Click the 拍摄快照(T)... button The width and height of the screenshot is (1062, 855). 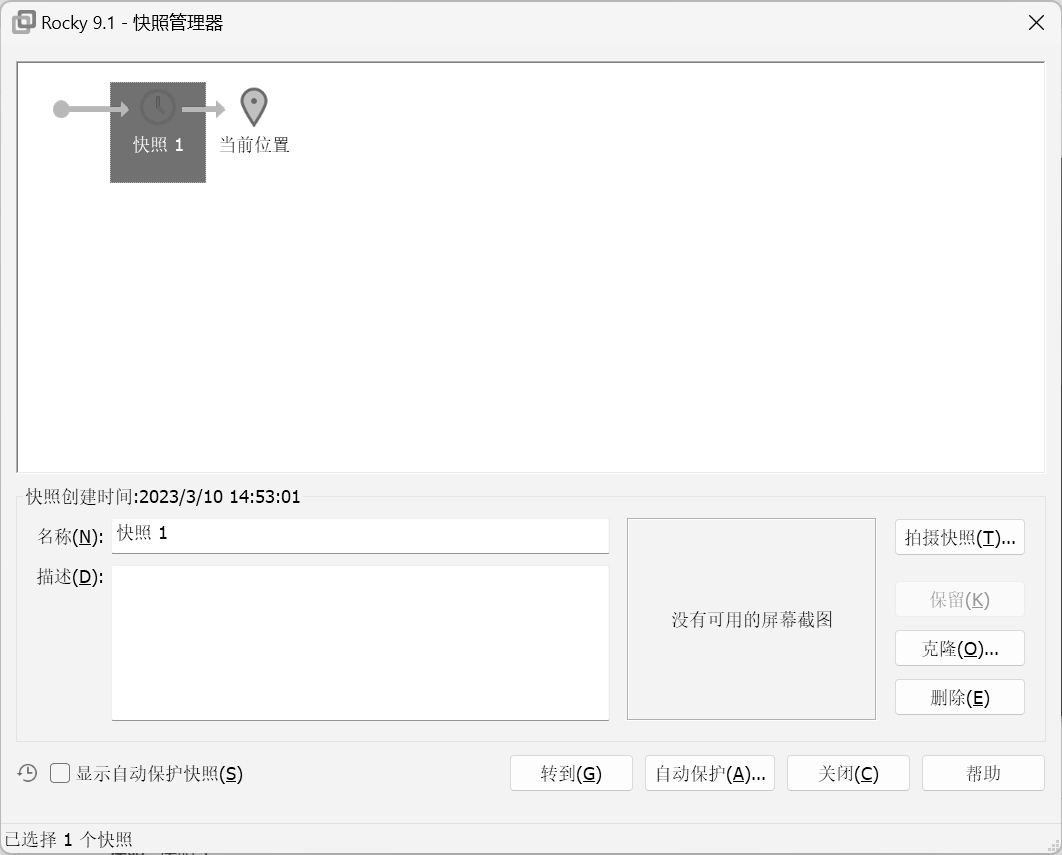(959, 537)
